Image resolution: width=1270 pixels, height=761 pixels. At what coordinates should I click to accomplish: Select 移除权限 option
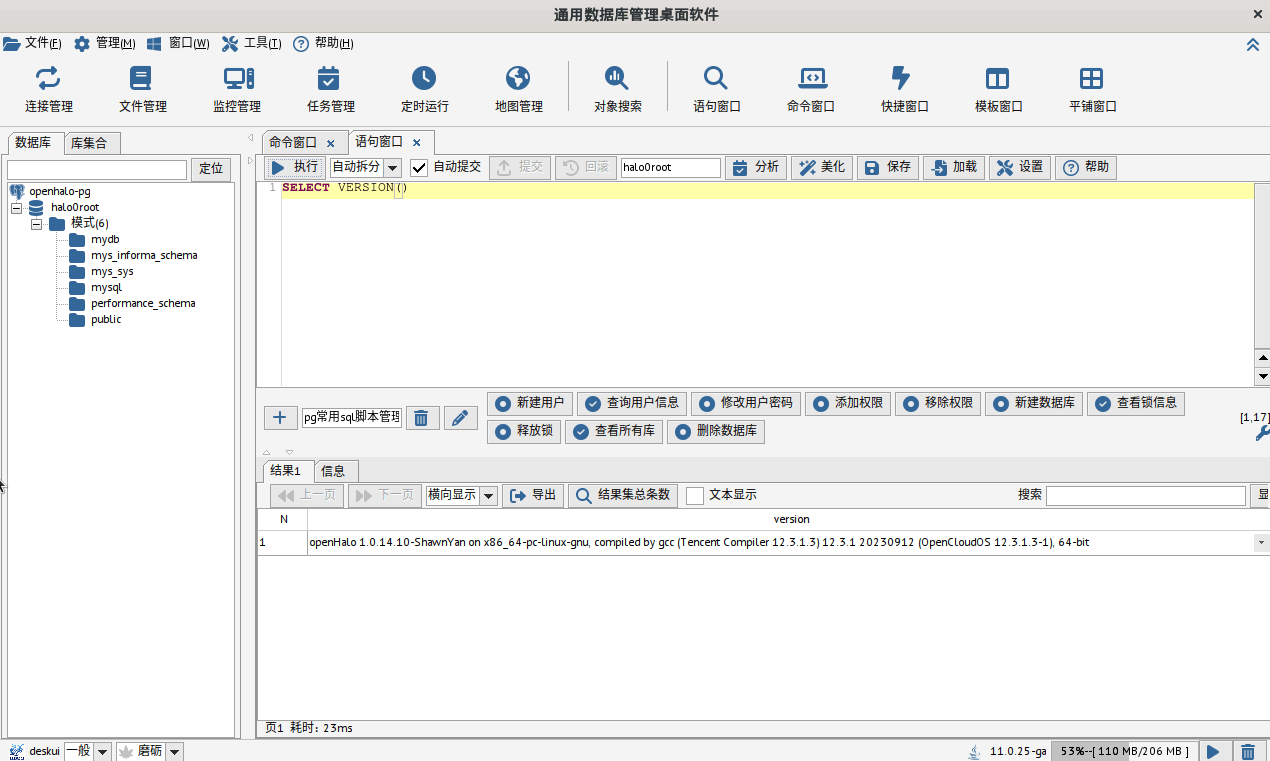coord(938,403)
